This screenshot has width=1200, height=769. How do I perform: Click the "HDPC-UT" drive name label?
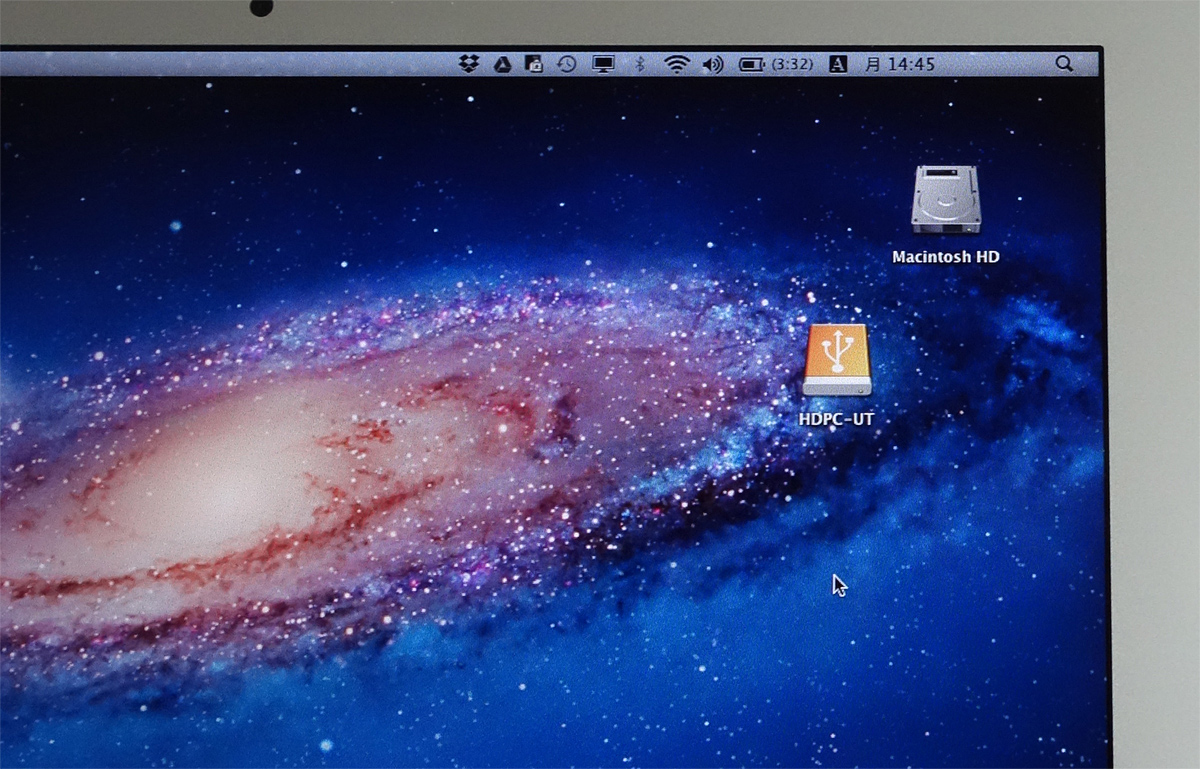pyautogui.click(x=837, y=419)
